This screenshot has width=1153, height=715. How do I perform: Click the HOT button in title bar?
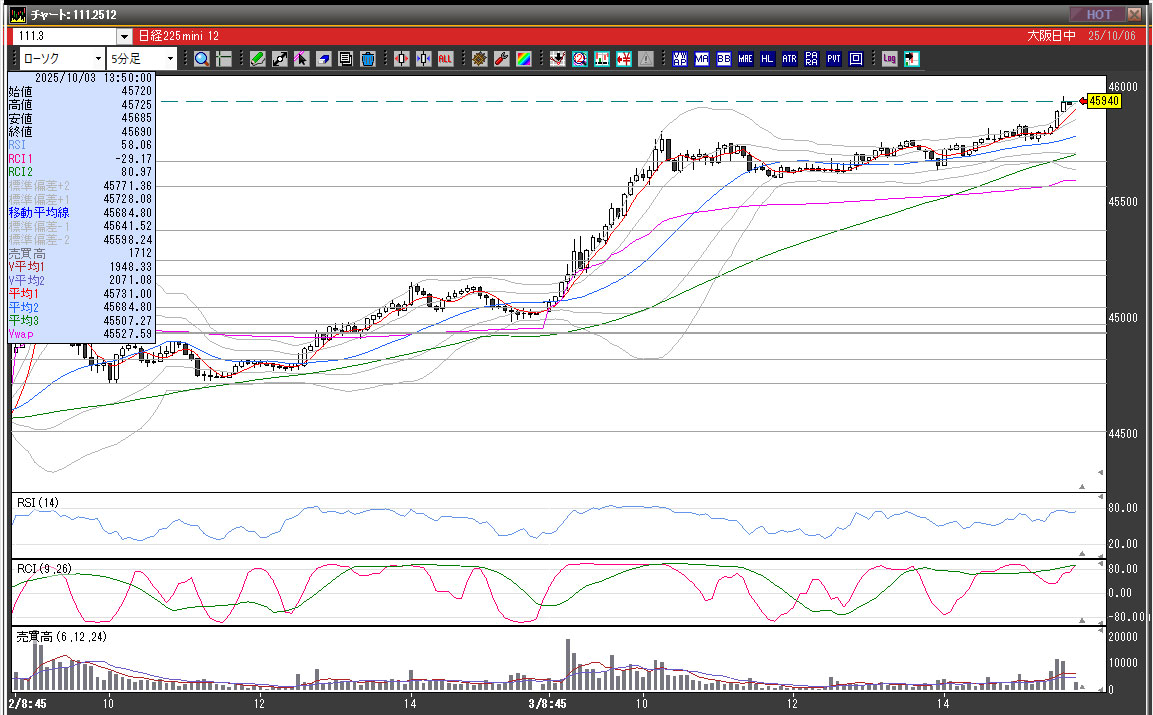[1098, 14]
